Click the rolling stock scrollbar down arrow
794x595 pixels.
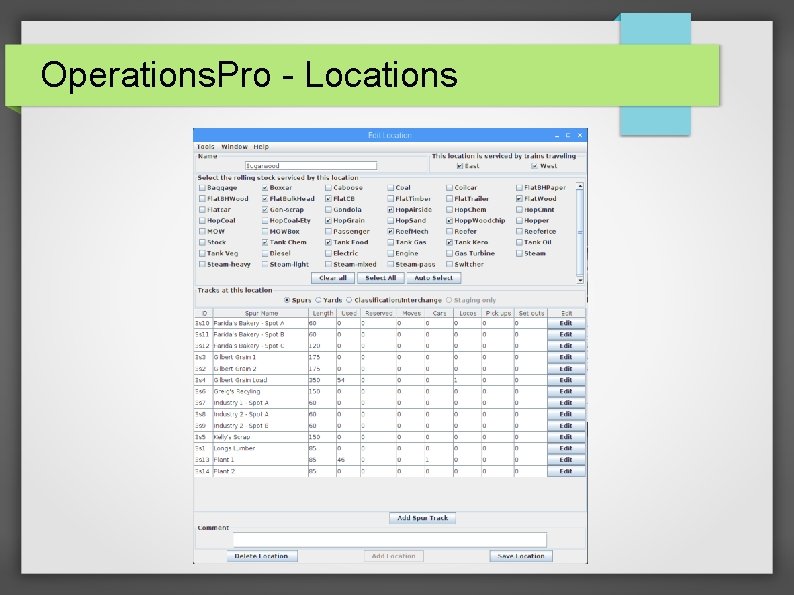(x=580, y=280)
